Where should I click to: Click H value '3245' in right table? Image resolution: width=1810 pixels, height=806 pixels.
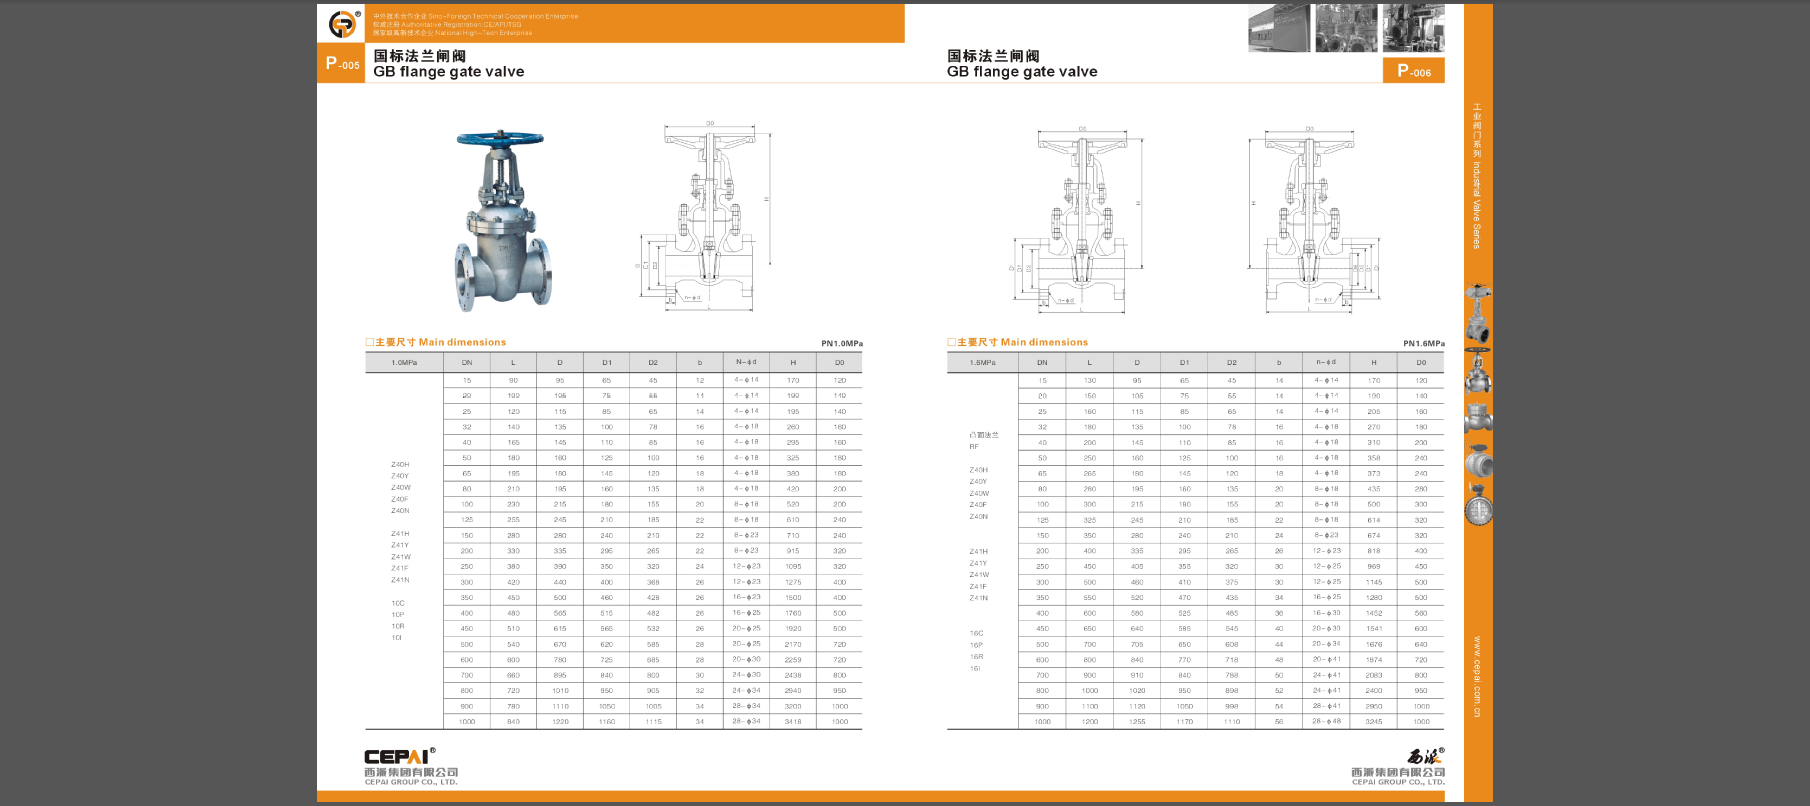coord(1374,722)
